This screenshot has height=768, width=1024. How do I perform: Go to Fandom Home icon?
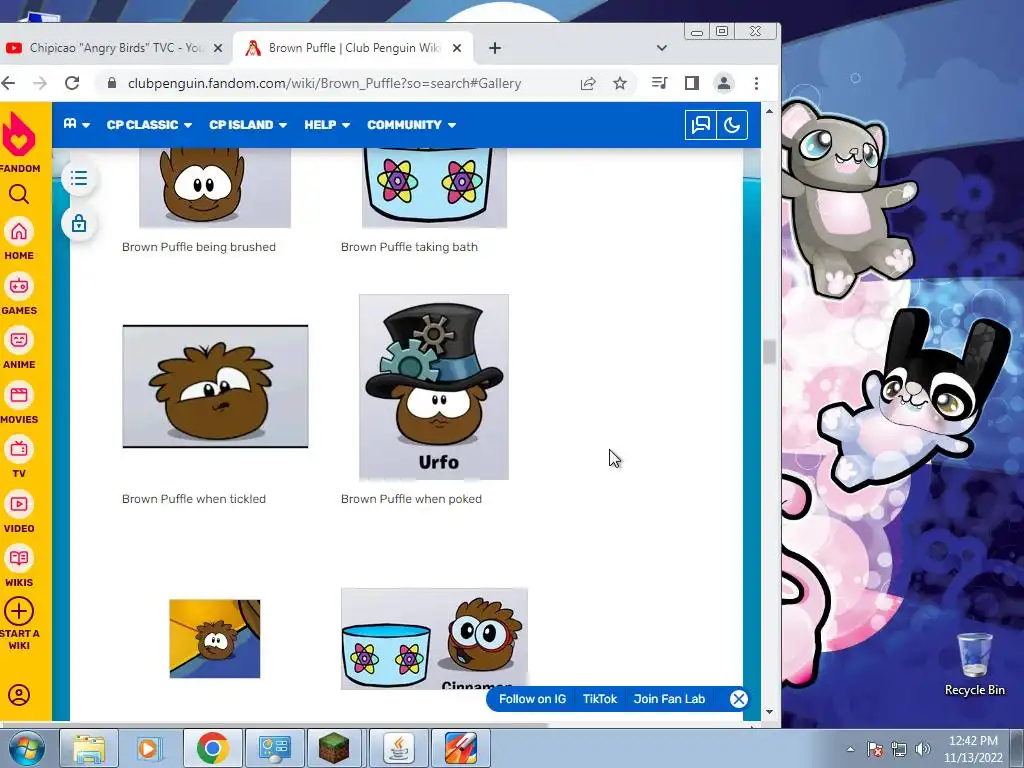19,232
